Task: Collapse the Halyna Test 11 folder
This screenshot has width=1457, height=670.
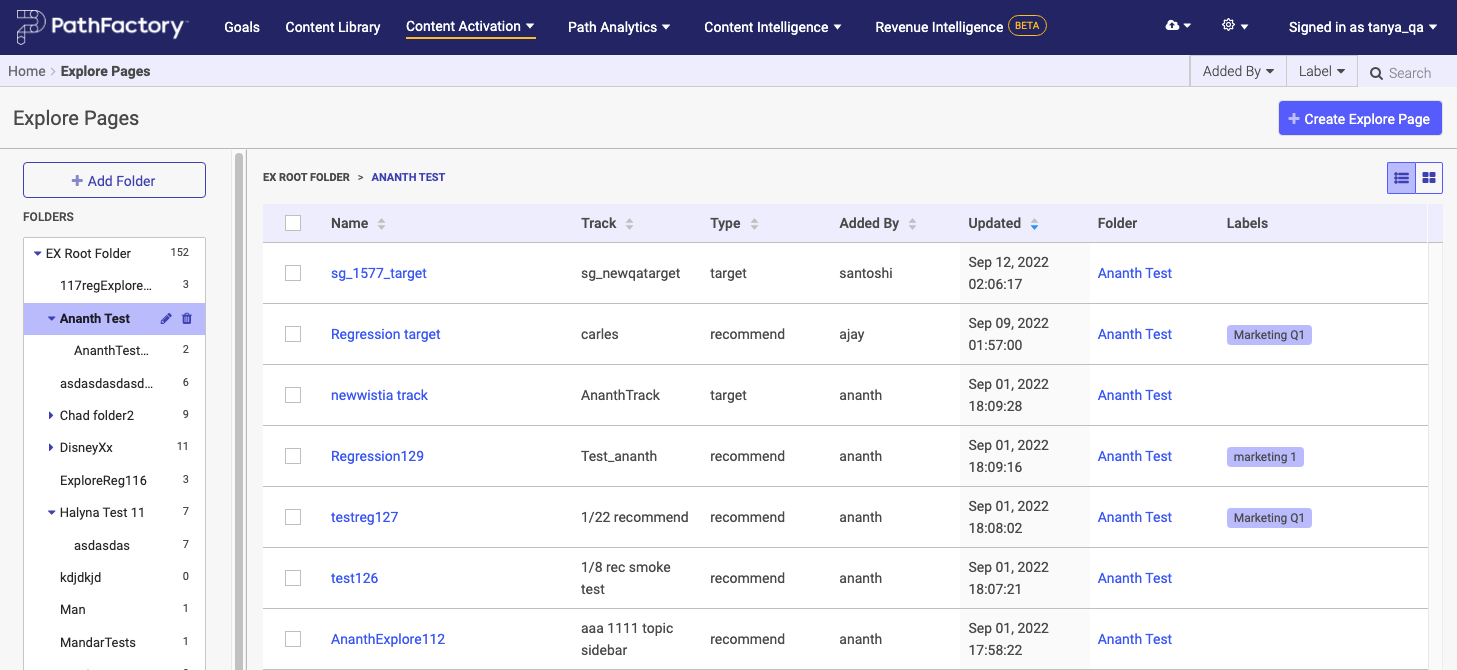Action: pos(51,513)
